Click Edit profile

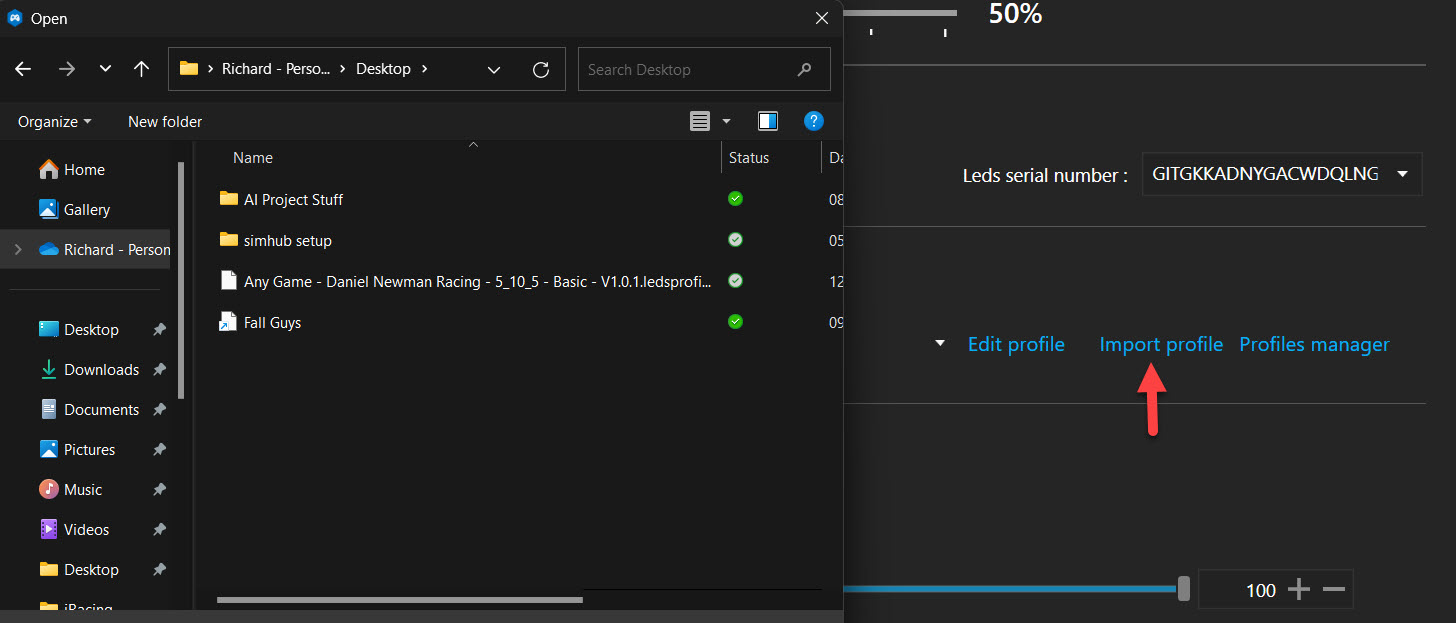[1016, 343]
